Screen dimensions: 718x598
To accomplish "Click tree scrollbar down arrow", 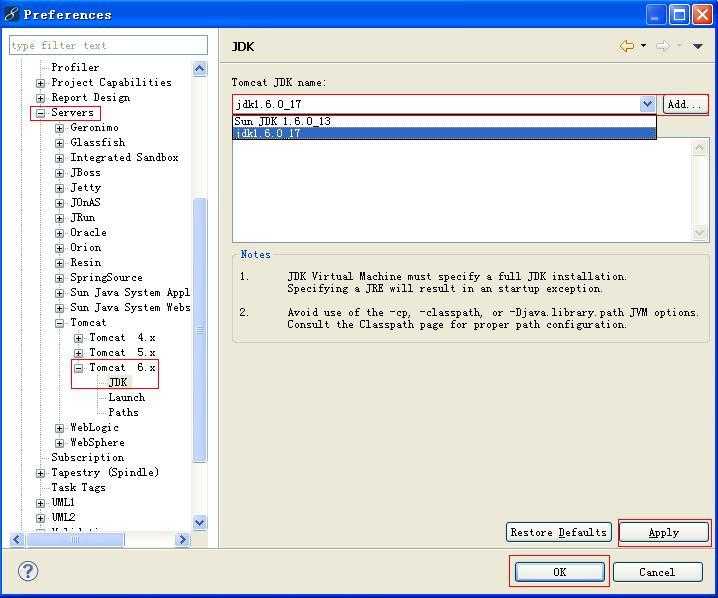I will coord(200,522).
